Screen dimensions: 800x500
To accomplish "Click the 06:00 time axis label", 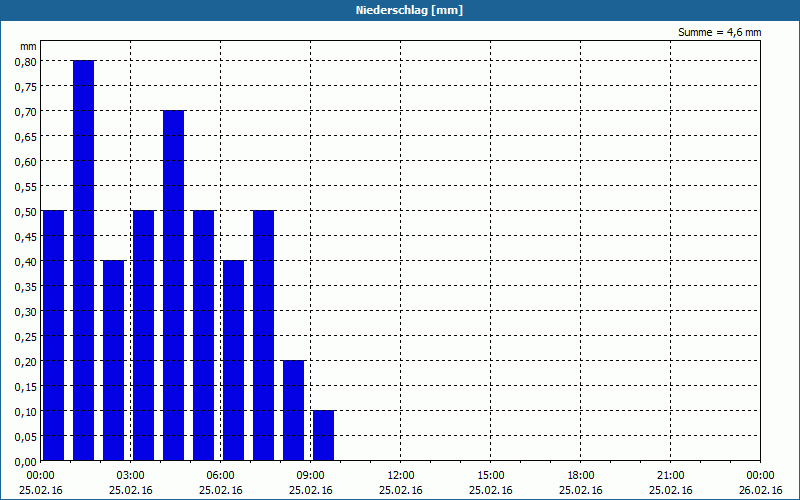I will [220, 476].
